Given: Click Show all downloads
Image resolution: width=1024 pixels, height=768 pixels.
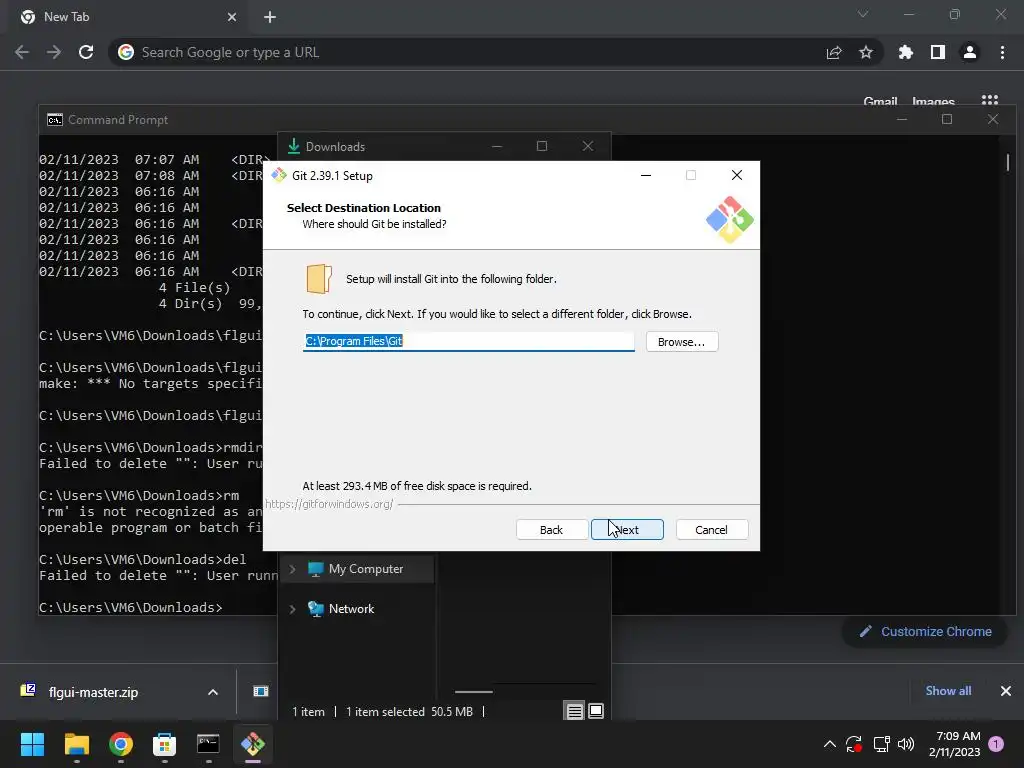Looking at the screenshot, I should pyautogui.click(x=948, y=690).
